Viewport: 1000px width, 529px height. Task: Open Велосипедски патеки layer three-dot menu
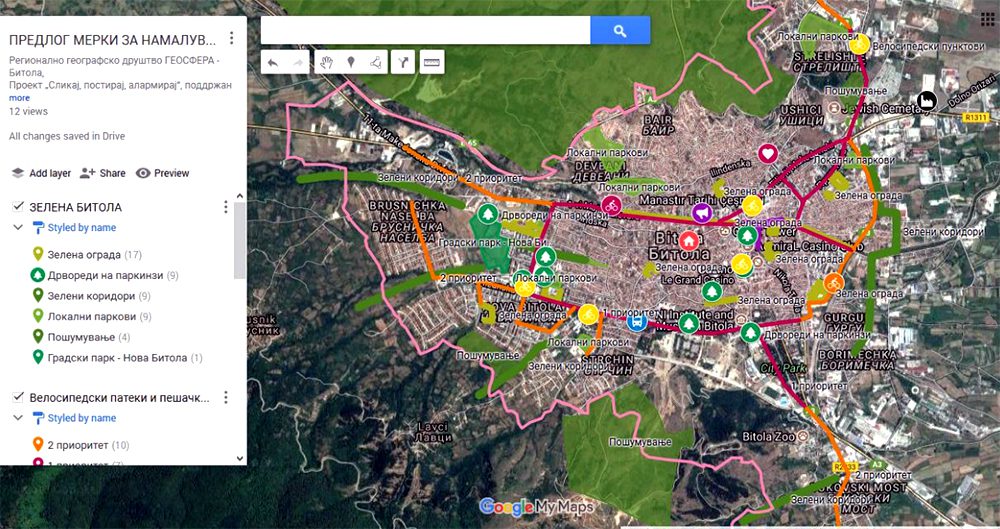(225, 398)
